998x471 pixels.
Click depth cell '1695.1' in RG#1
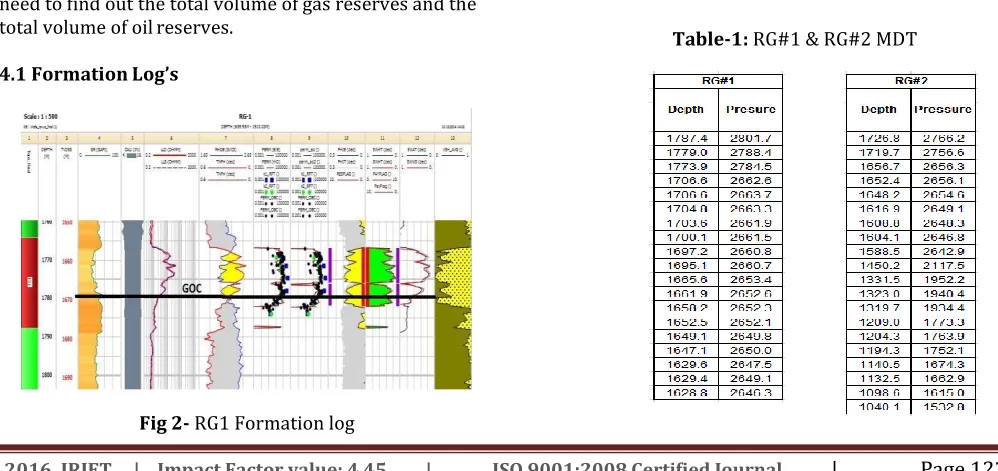[x=686, y=265]
